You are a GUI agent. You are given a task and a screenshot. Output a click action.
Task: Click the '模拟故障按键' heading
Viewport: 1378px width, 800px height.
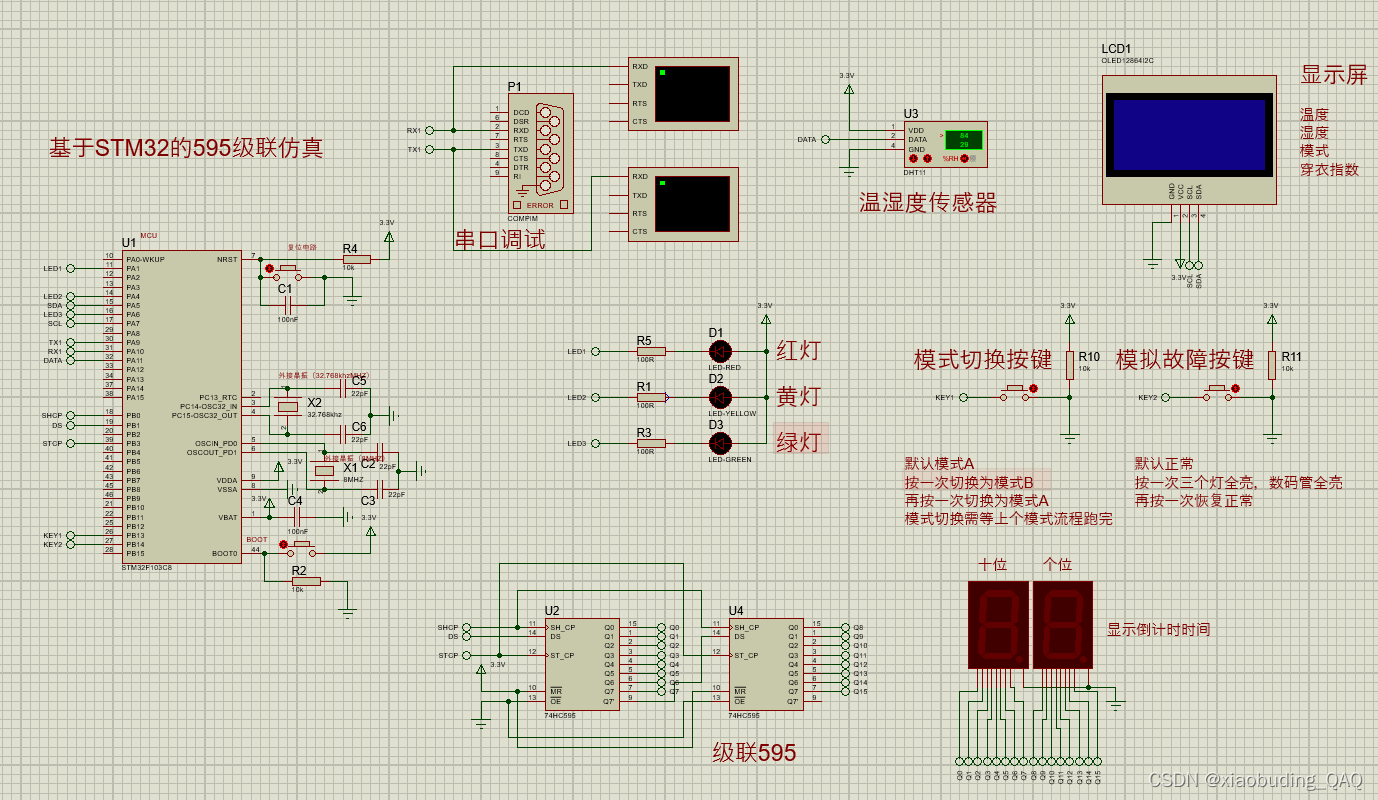tap(1185, 360)
